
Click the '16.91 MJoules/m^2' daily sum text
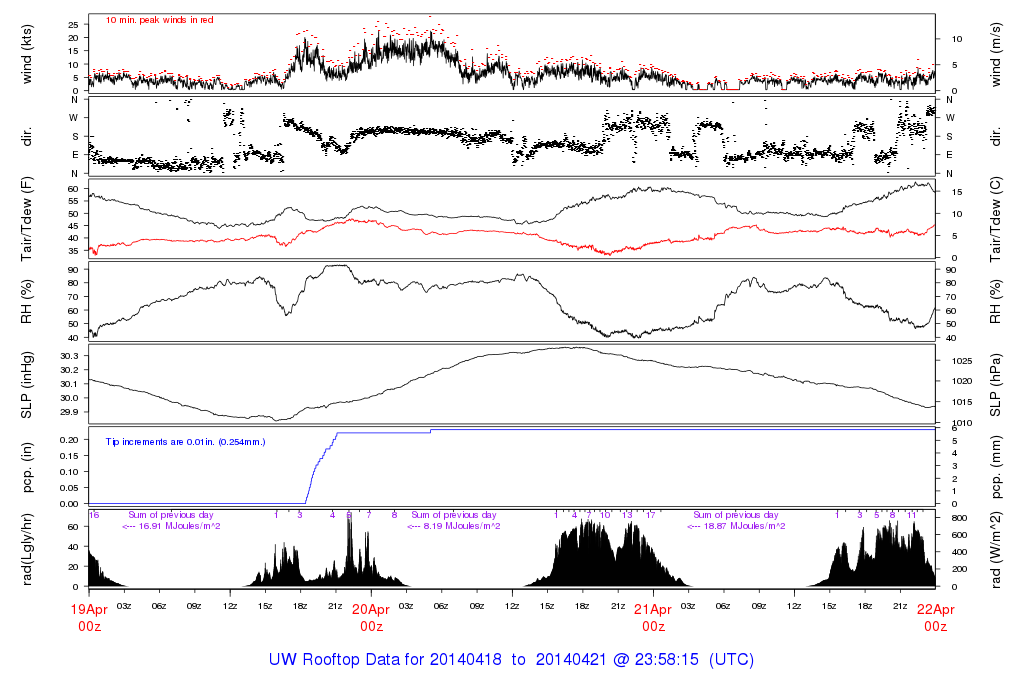pyautogui.click(x=178, y=526)
